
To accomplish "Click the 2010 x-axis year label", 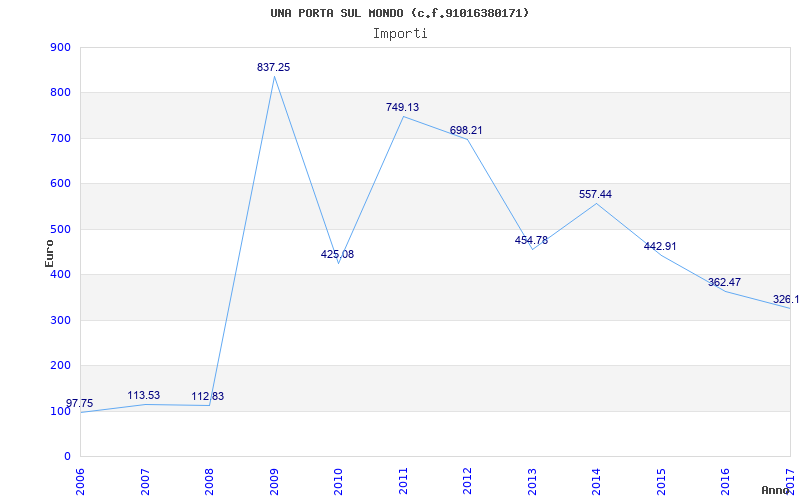I will pyautogui.click(x=339, y=481).
